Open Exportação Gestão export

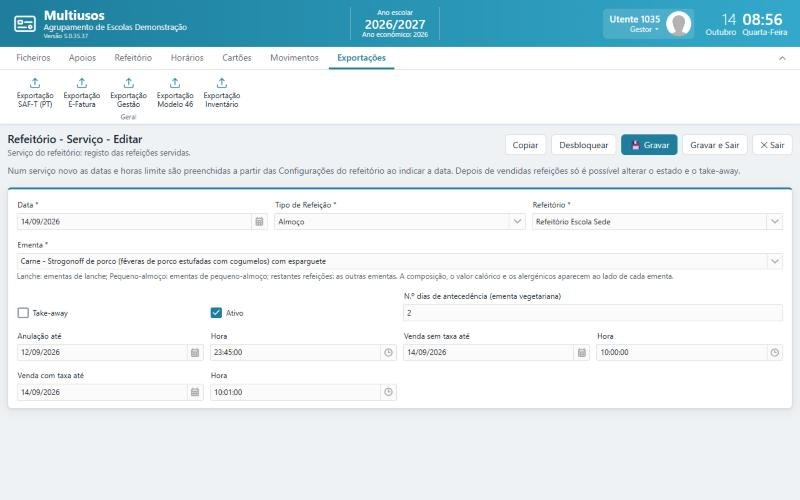pos(129,93)
